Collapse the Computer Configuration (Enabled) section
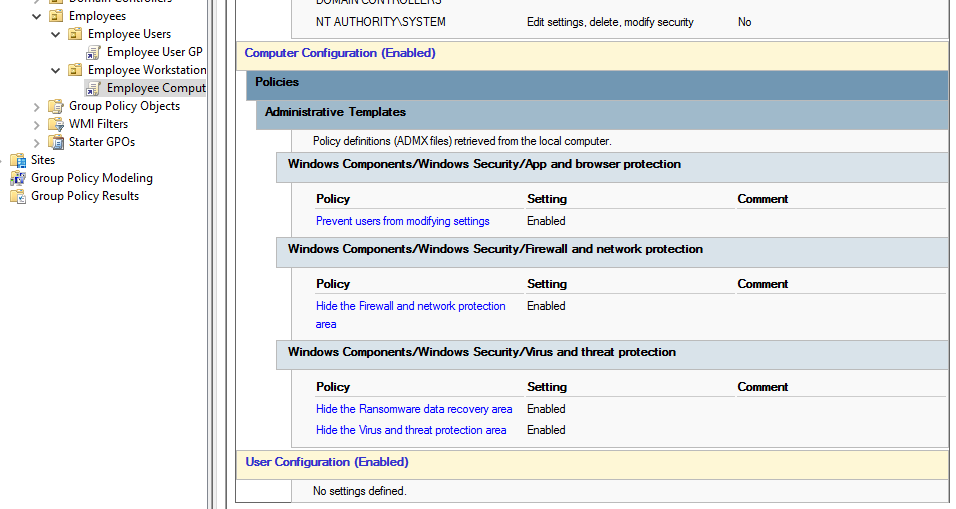The height and width of the screenshot is (509, 956). point(340,53)
